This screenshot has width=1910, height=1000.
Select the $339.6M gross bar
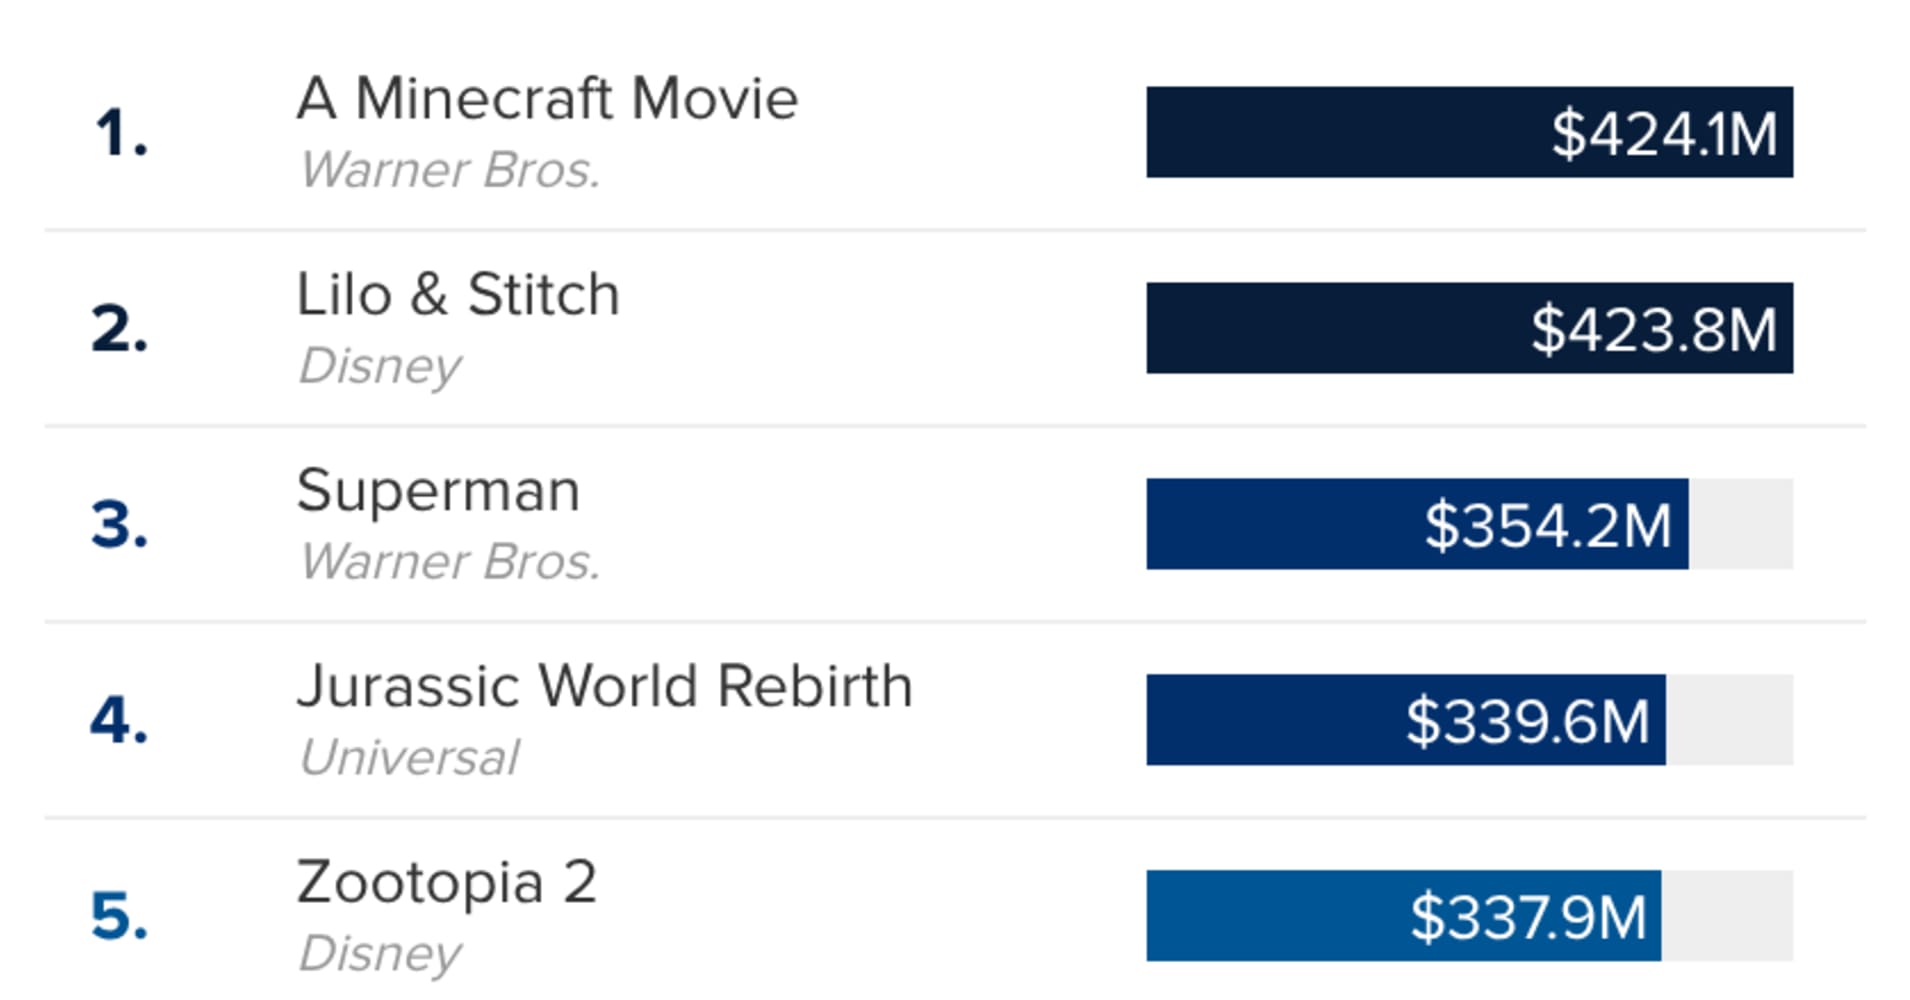[1405, 720]
